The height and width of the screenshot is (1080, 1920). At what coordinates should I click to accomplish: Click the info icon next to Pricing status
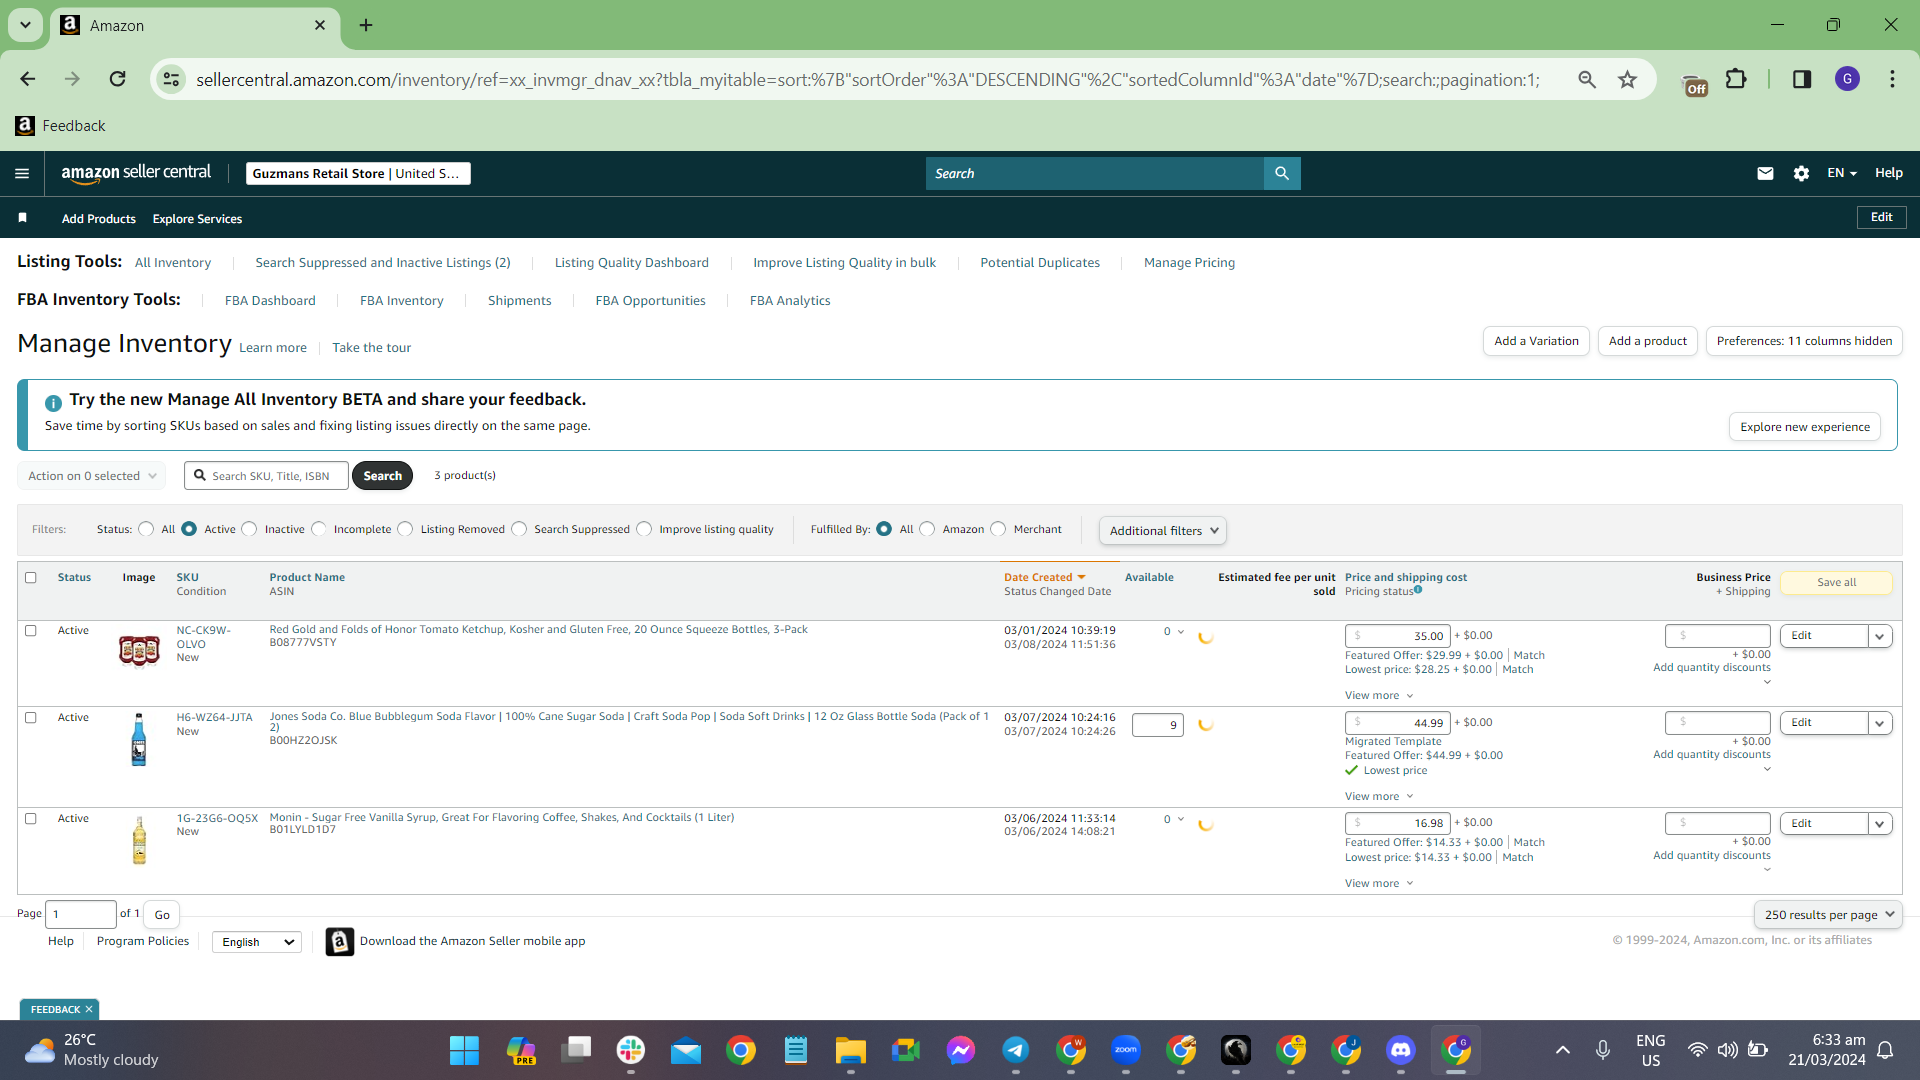coord(1418,590)
